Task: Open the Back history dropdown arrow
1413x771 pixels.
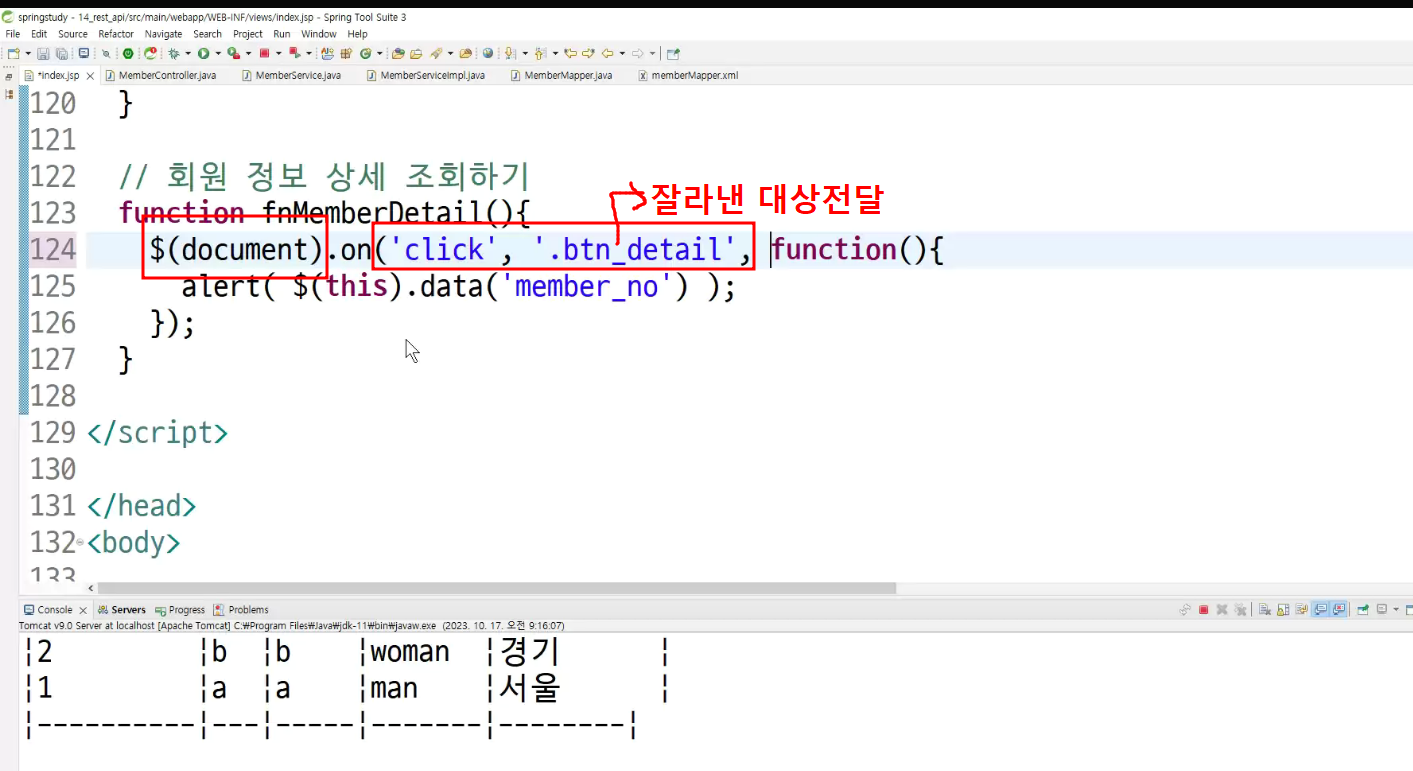Action: point(622,53)
